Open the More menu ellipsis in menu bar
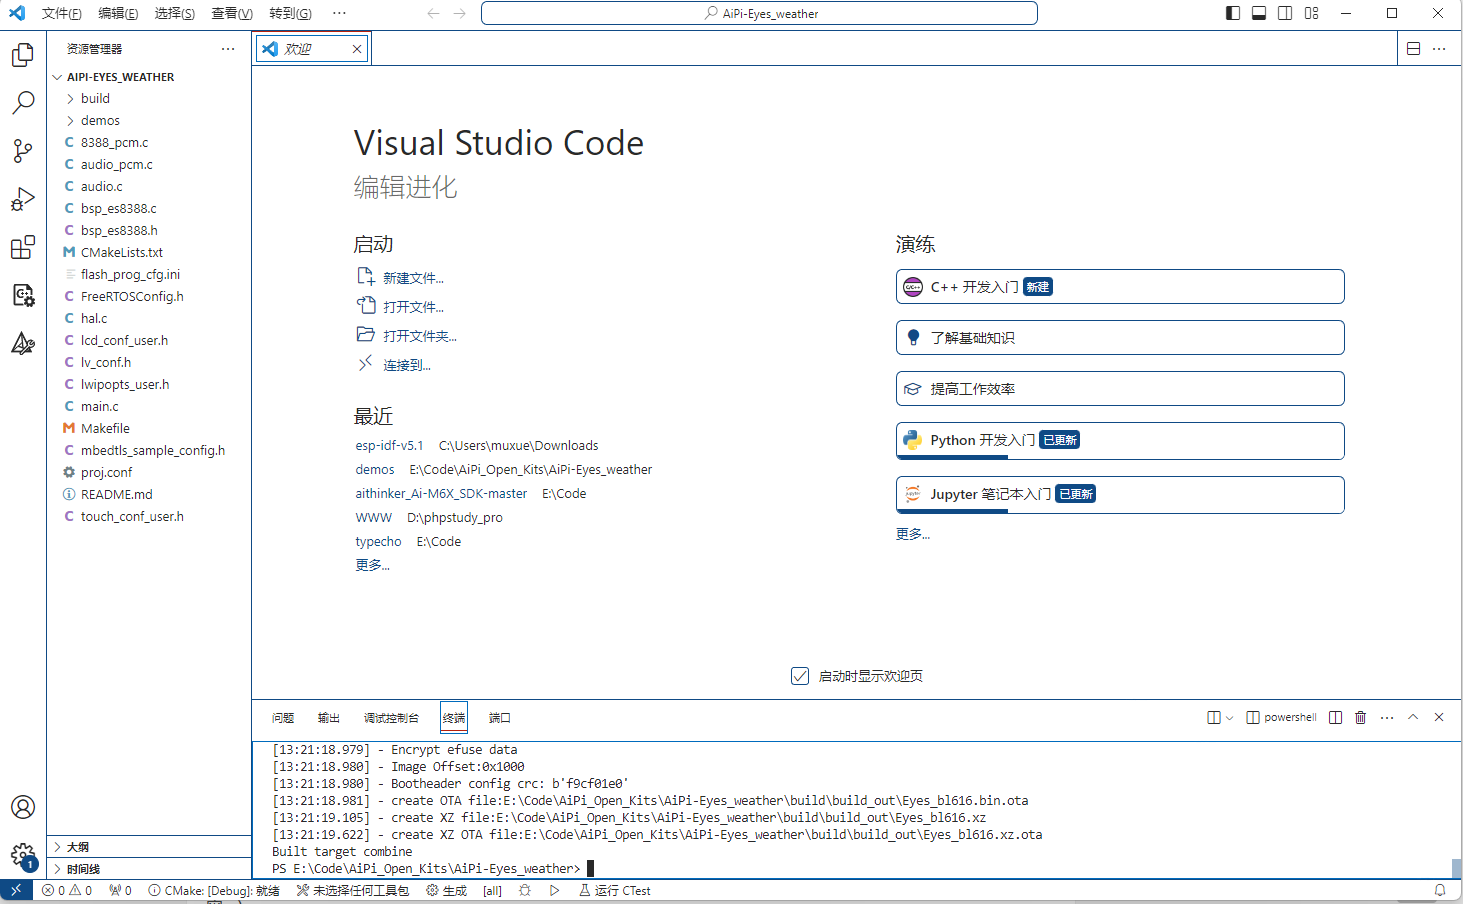Image resolution: width=1463 pixels, height=904 pixels. [339, 13]
